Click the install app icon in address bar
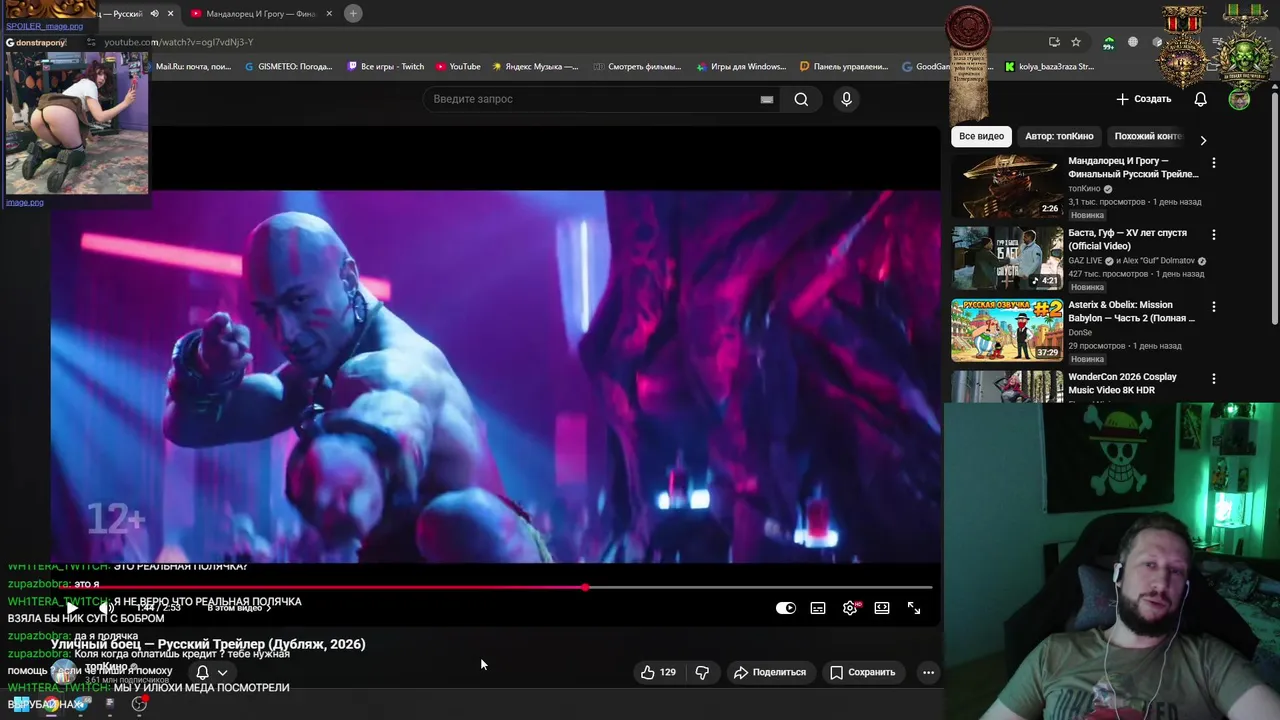The image size is (1280, 720). coord(1054,42)
